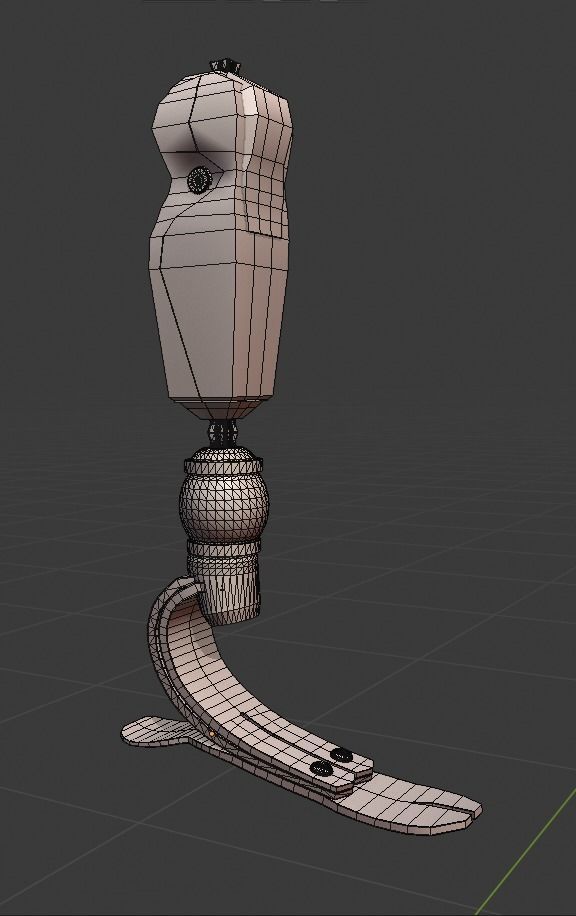Screen dimensions: 576x916
Task: Select the lower bolt on foot blade
Action: tap(321, 768)
